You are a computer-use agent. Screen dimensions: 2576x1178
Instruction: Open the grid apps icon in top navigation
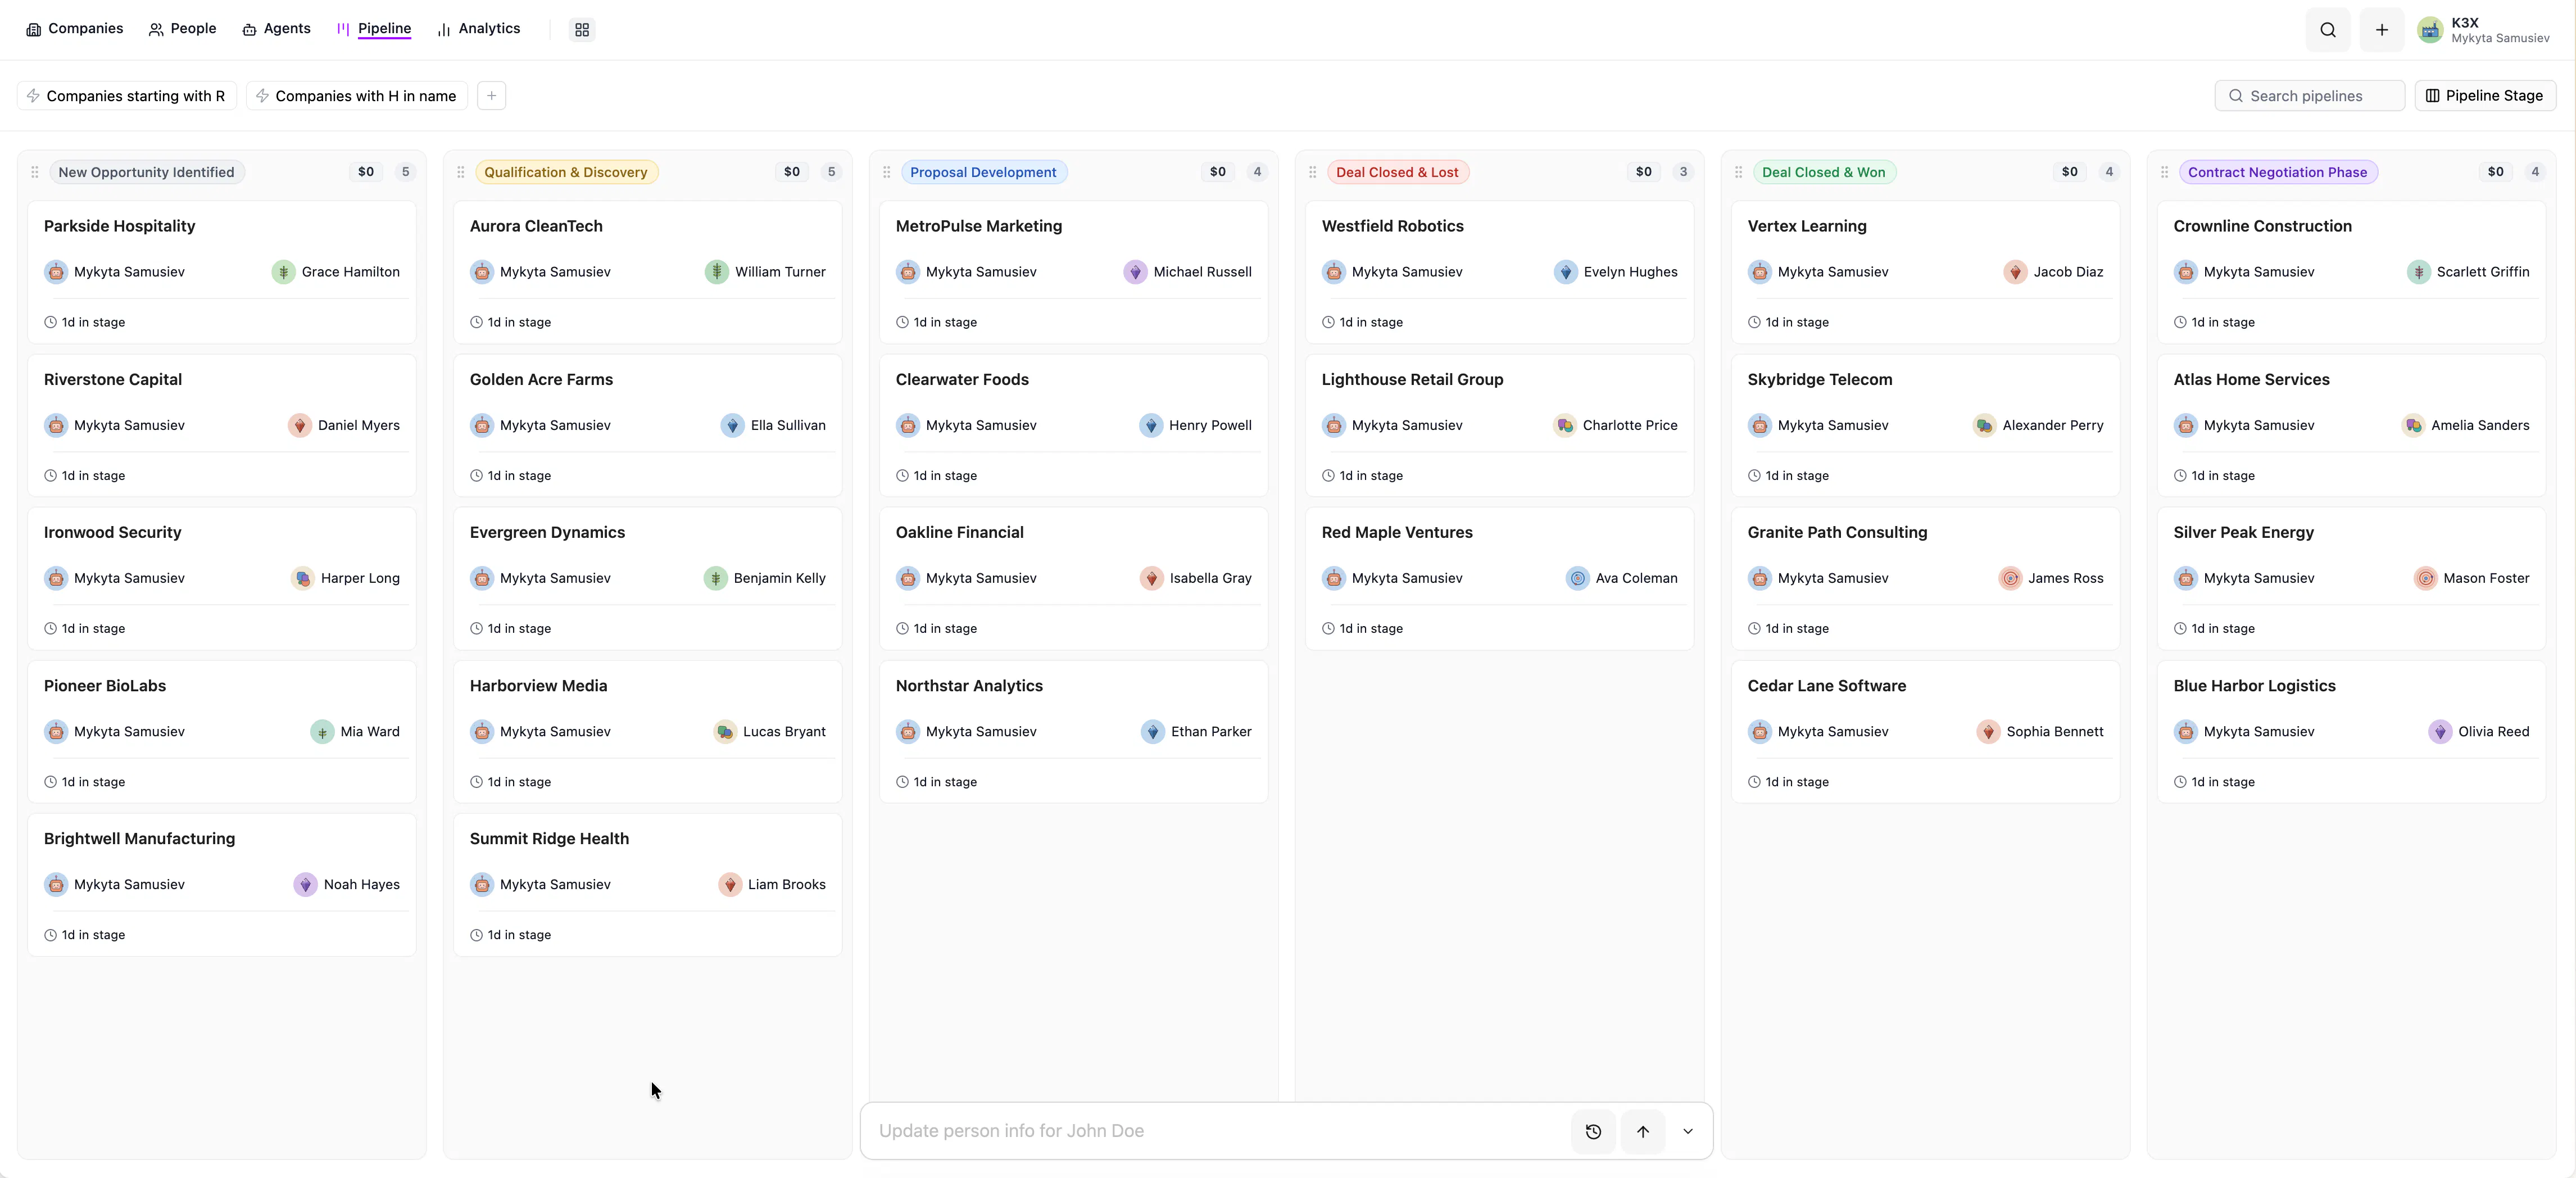pos(582,30)
